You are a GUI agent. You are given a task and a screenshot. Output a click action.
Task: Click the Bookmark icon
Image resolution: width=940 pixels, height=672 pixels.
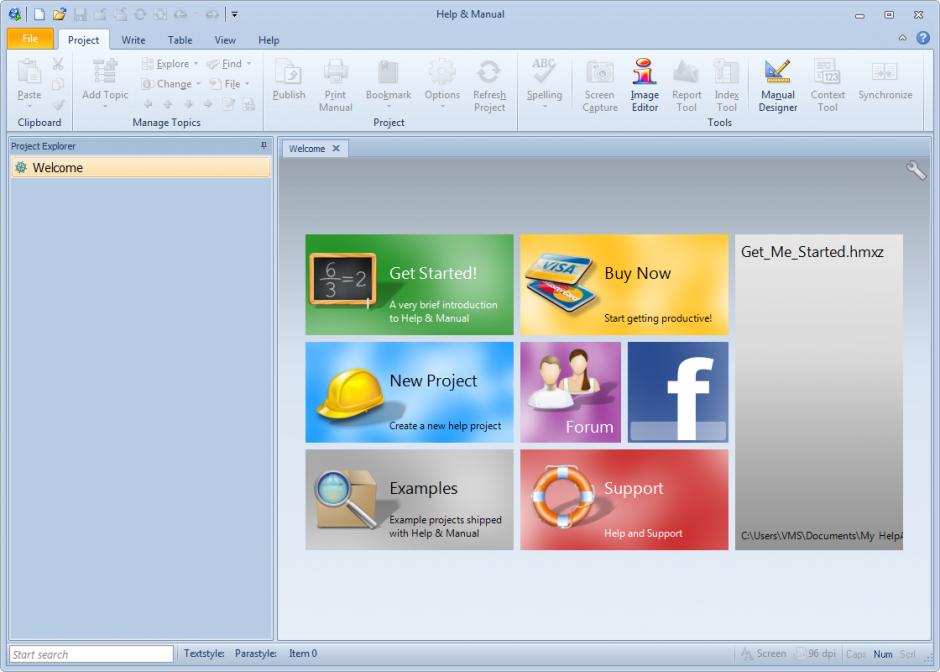[x=388, y=73]
